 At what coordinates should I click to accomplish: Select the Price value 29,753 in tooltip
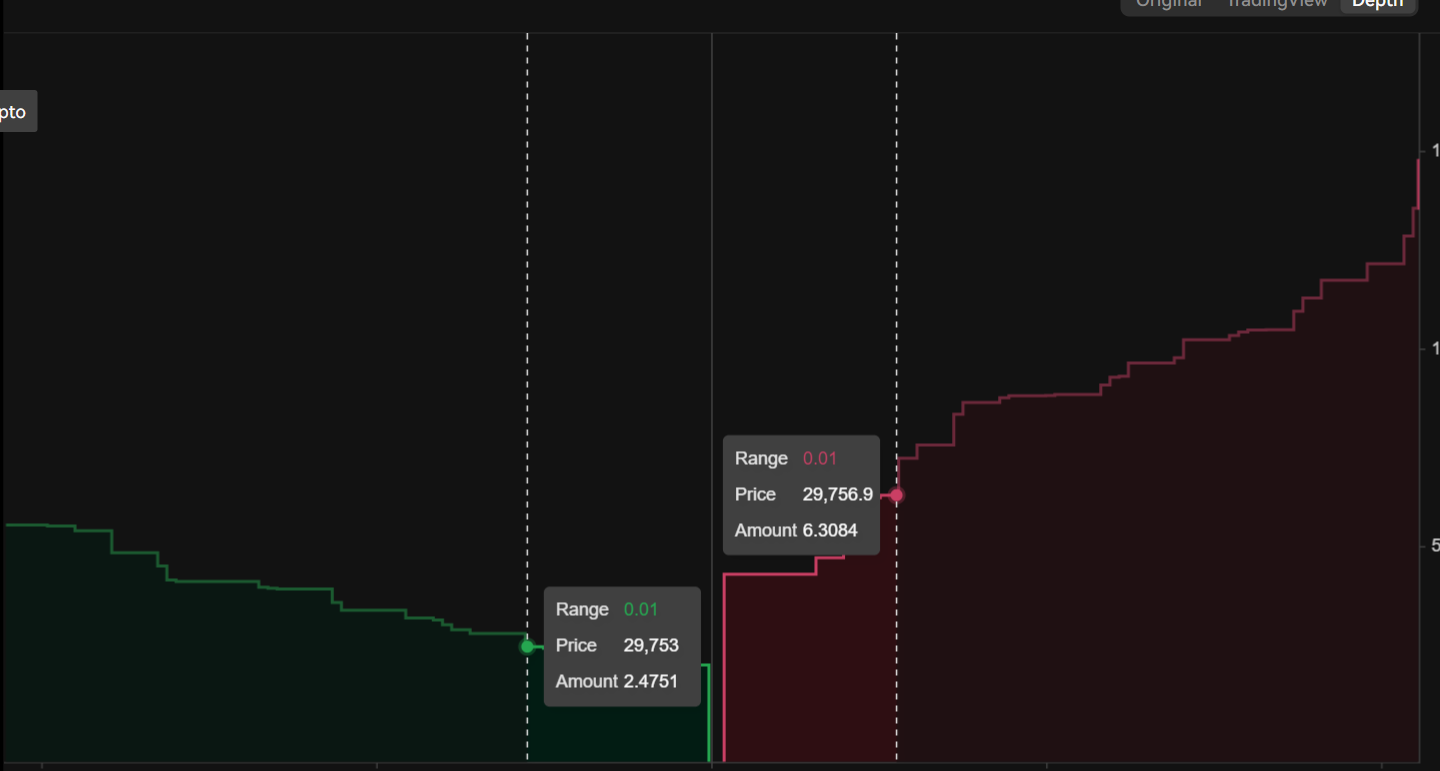click(x=650, y=645)
